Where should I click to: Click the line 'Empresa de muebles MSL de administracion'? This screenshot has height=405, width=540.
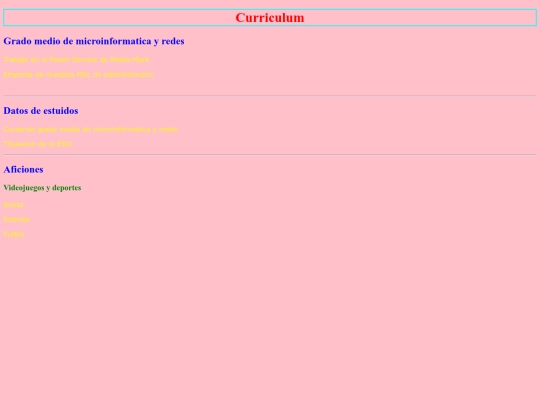(79, 74)
